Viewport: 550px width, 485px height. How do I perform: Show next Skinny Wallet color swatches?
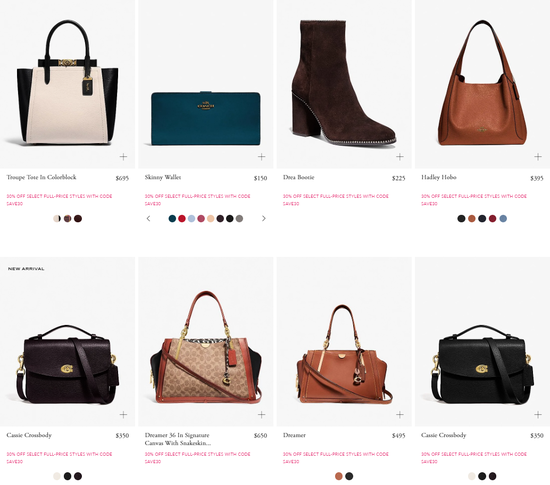(x=264, y=218)
